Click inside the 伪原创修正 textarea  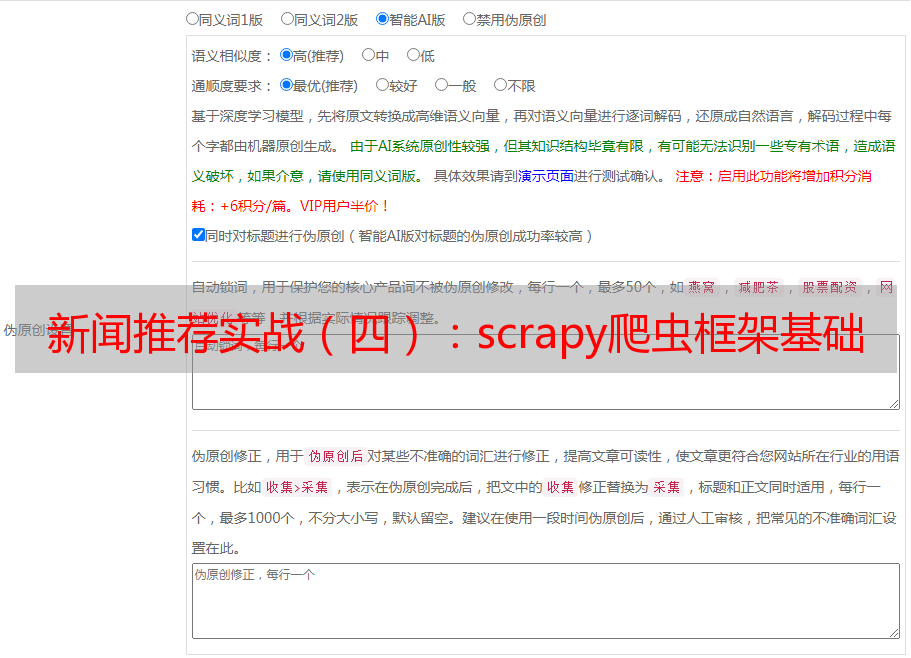click(546, 601)
